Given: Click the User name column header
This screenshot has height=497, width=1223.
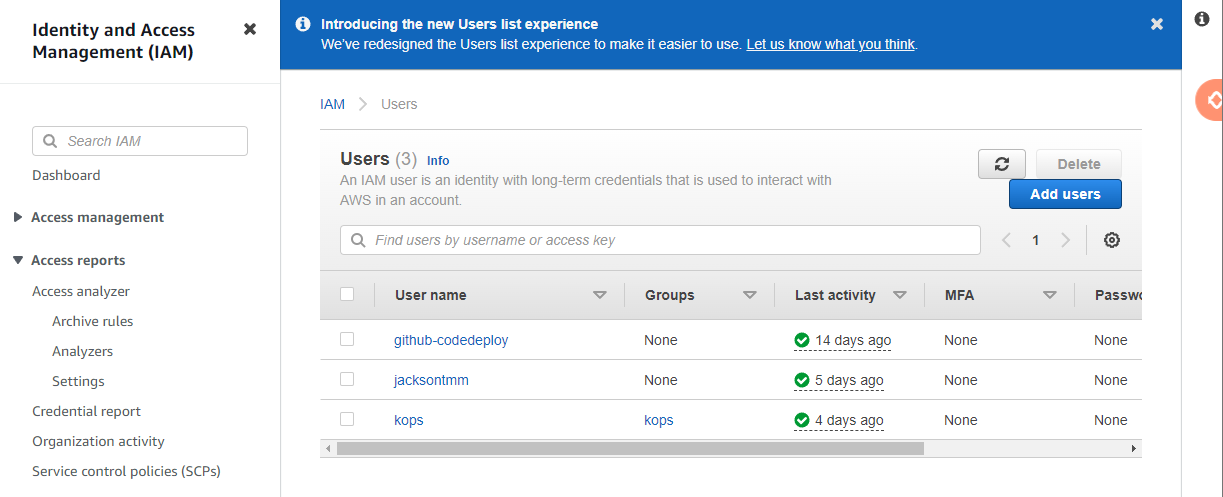Looking at the screenshot, I should click(x=431, y=295).
